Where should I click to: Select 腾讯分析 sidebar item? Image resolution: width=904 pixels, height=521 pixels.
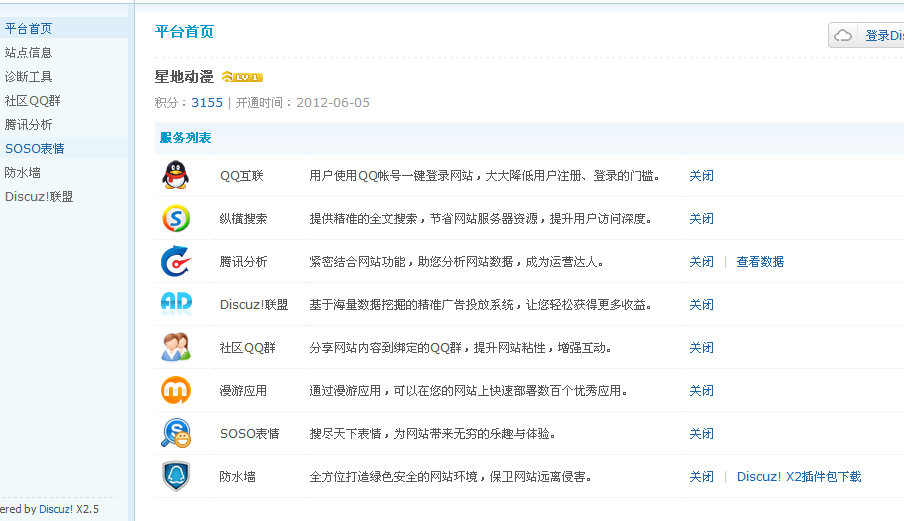(x=28, y=124)
